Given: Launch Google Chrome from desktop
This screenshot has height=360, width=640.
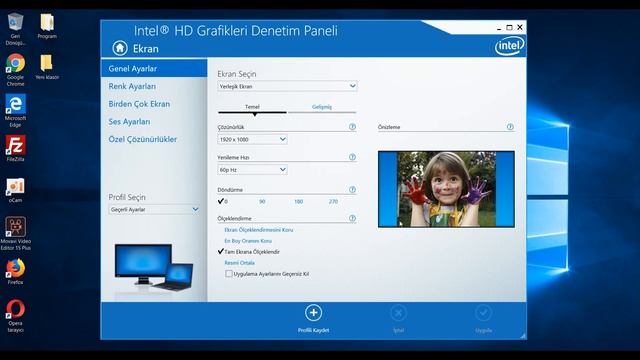Looking at the screenshot, I should point(16,70).
